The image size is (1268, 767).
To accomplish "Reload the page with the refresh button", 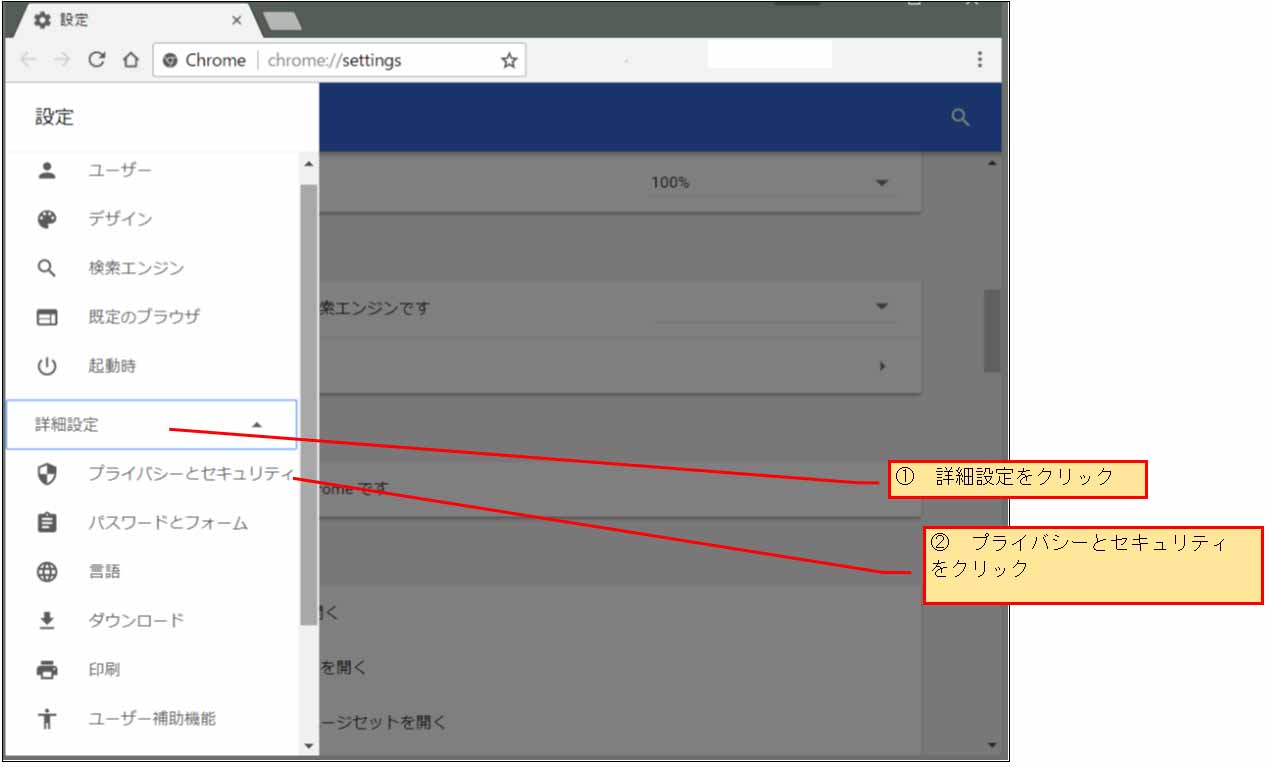I will point(97,60).
